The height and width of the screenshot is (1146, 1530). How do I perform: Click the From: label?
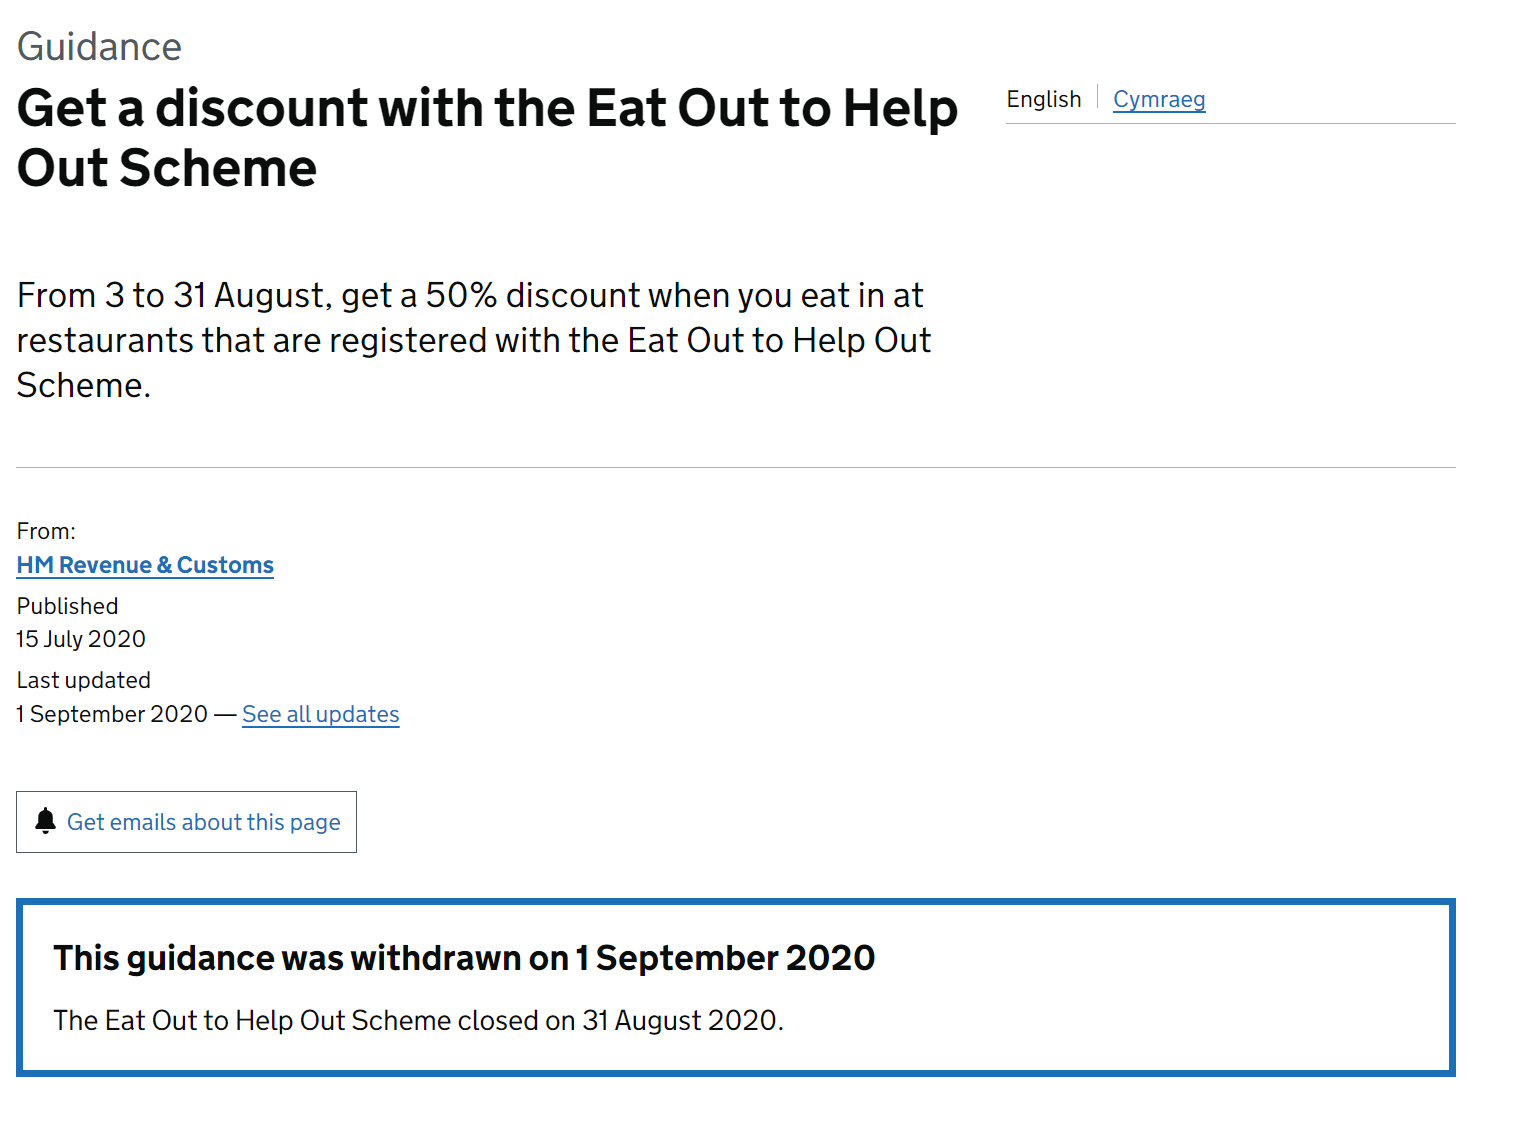pos(46,531)
